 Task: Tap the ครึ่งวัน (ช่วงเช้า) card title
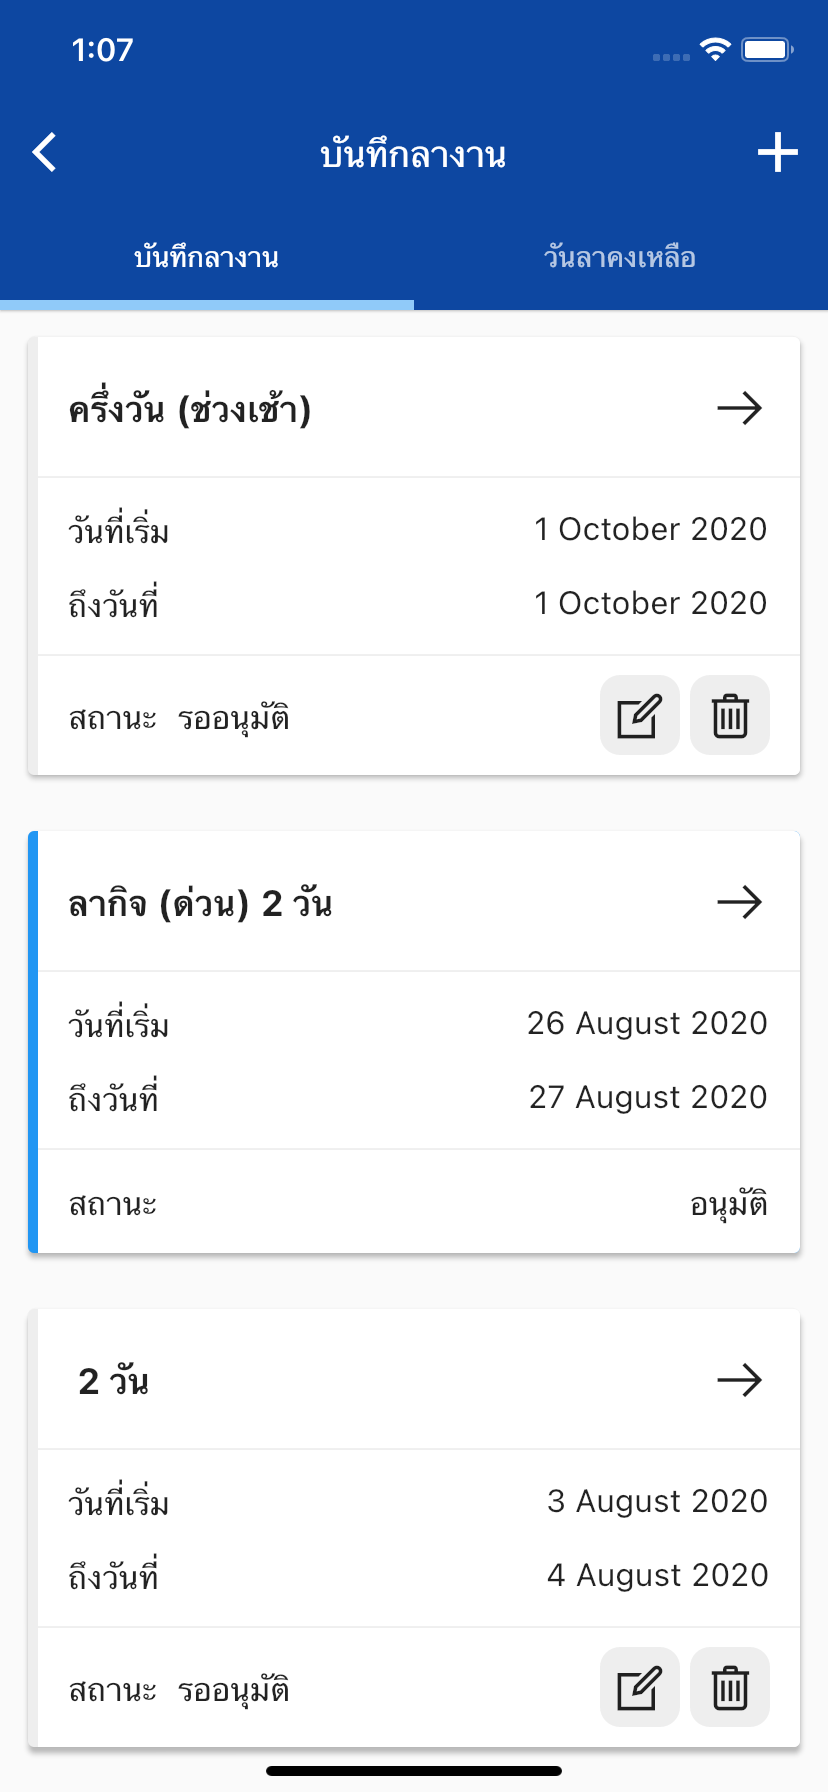(190, 409)
